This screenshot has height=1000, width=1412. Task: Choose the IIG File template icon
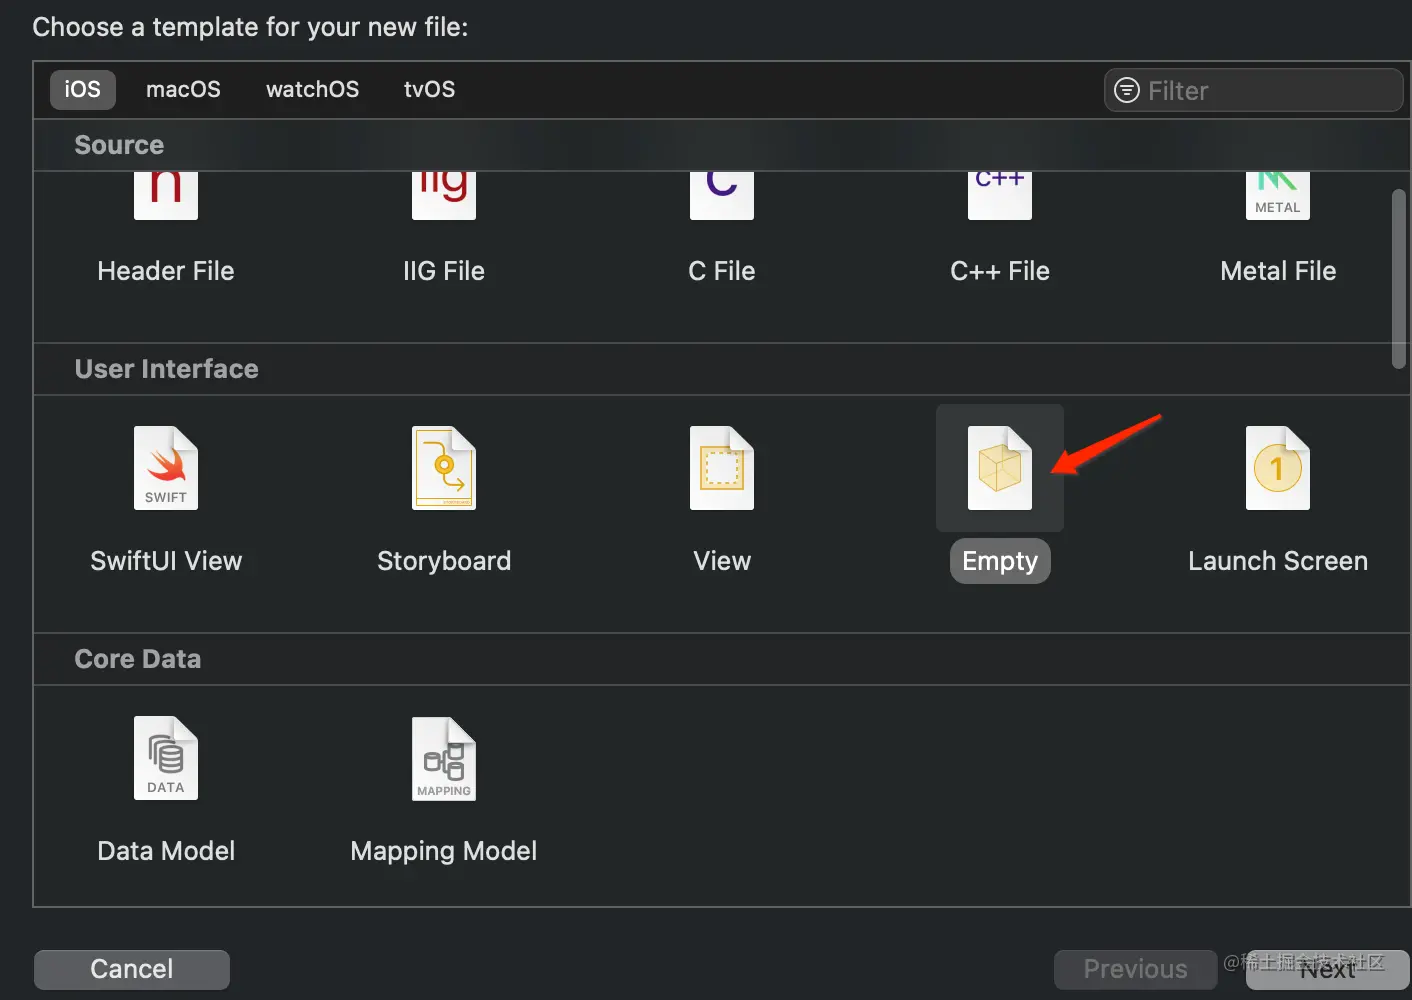coord(444,195)
